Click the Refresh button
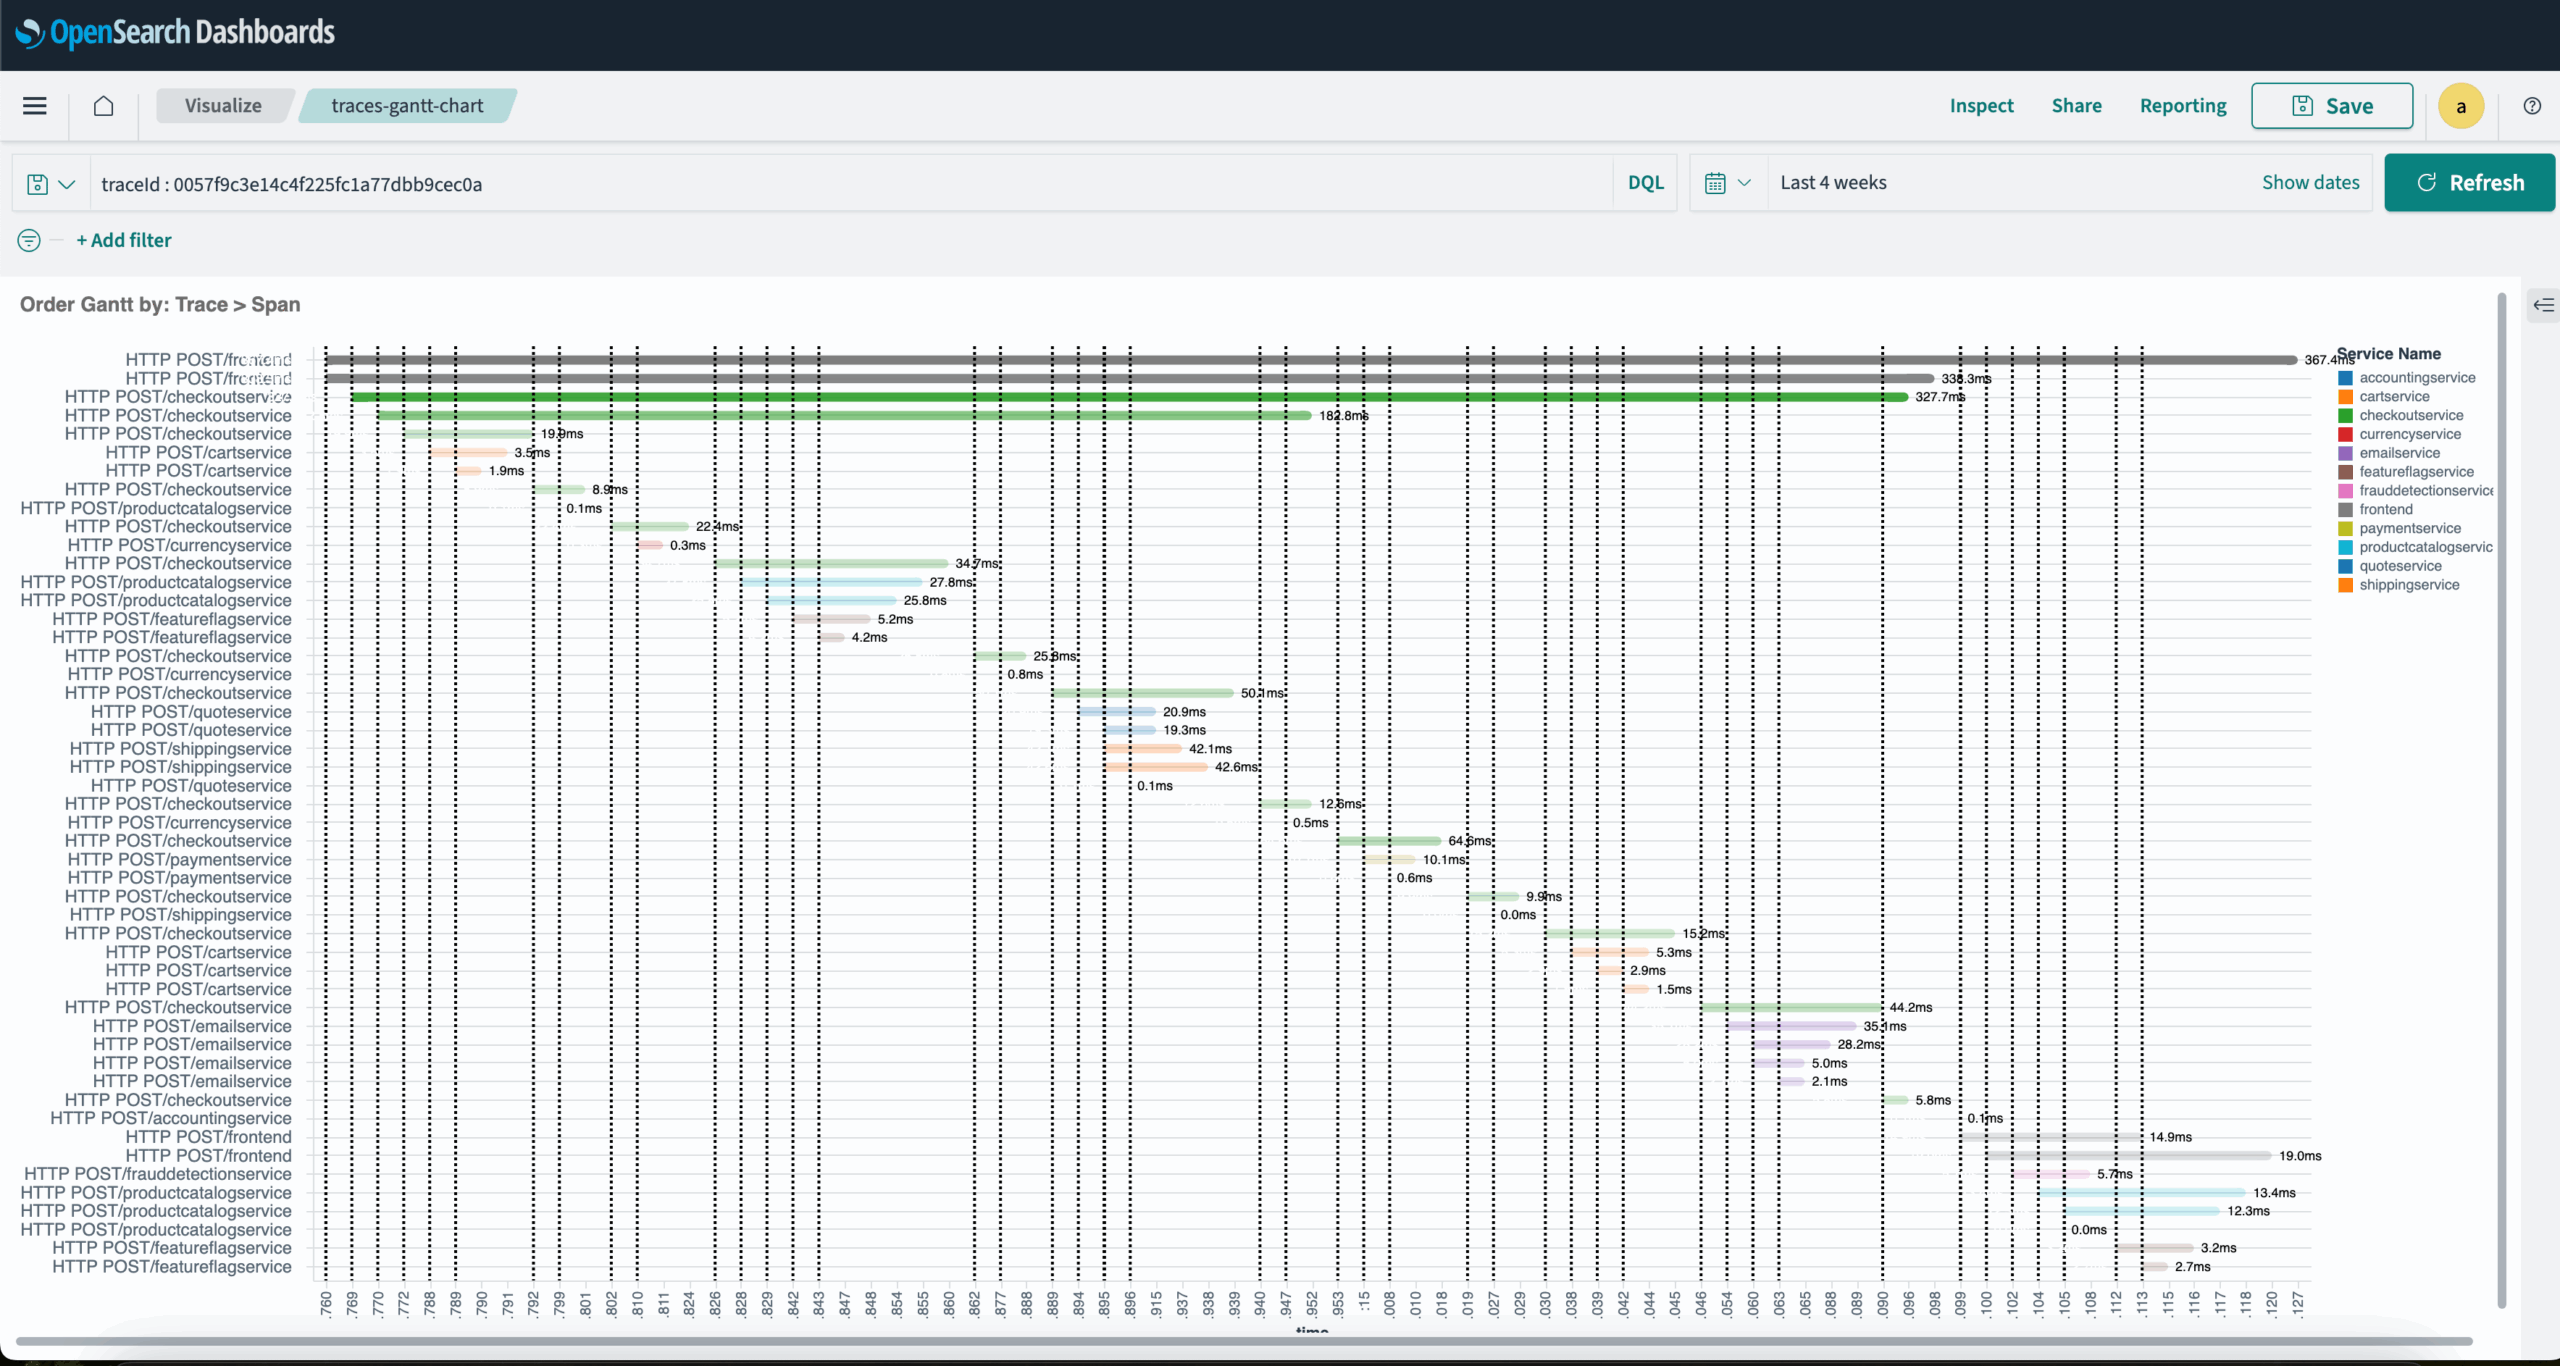 pos(2469,182)
